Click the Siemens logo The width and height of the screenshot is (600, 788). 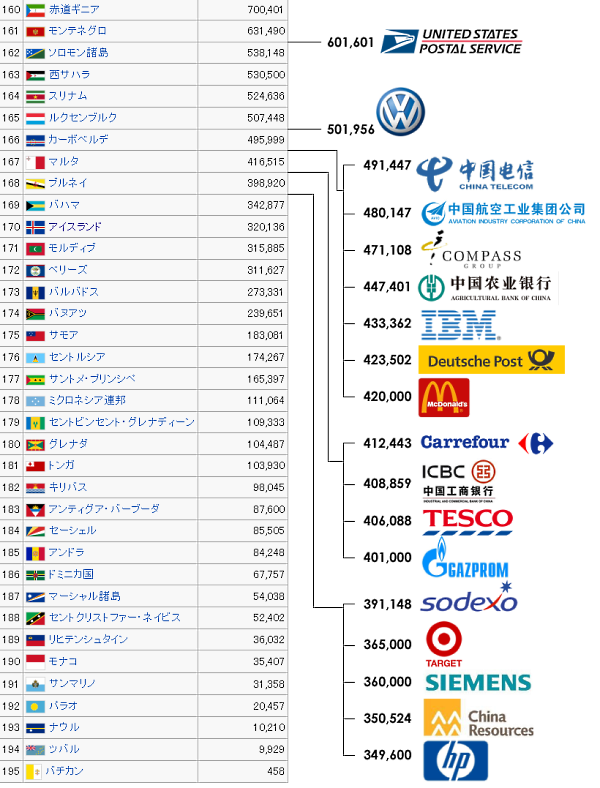478,682
